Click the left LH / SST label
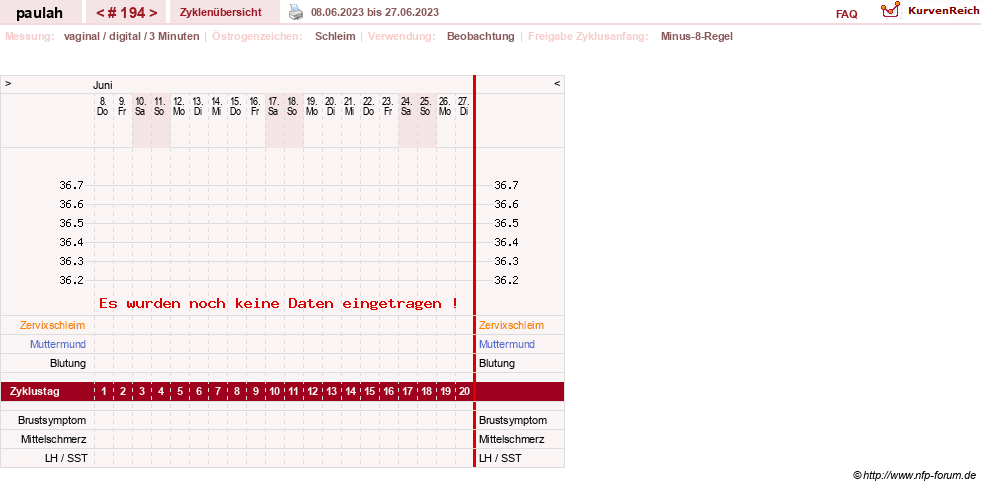Screen dimensions: 981x487 coord(66,458)
